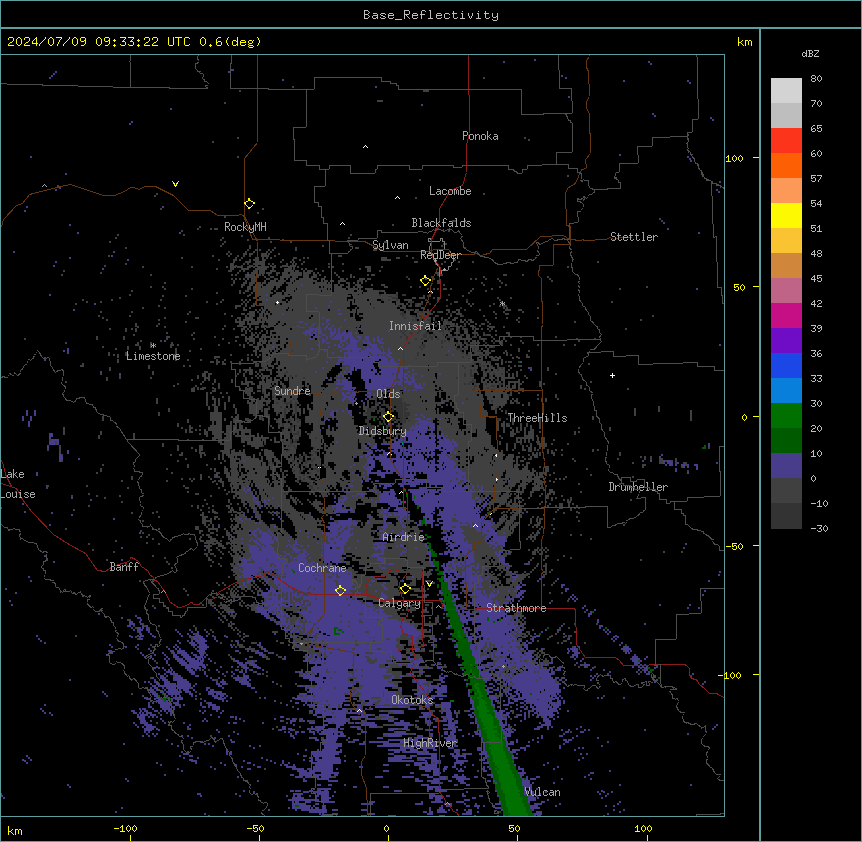Select the purple 10 dBZ legend swatch
Screen dimensions: 862x842
(786, 466)
